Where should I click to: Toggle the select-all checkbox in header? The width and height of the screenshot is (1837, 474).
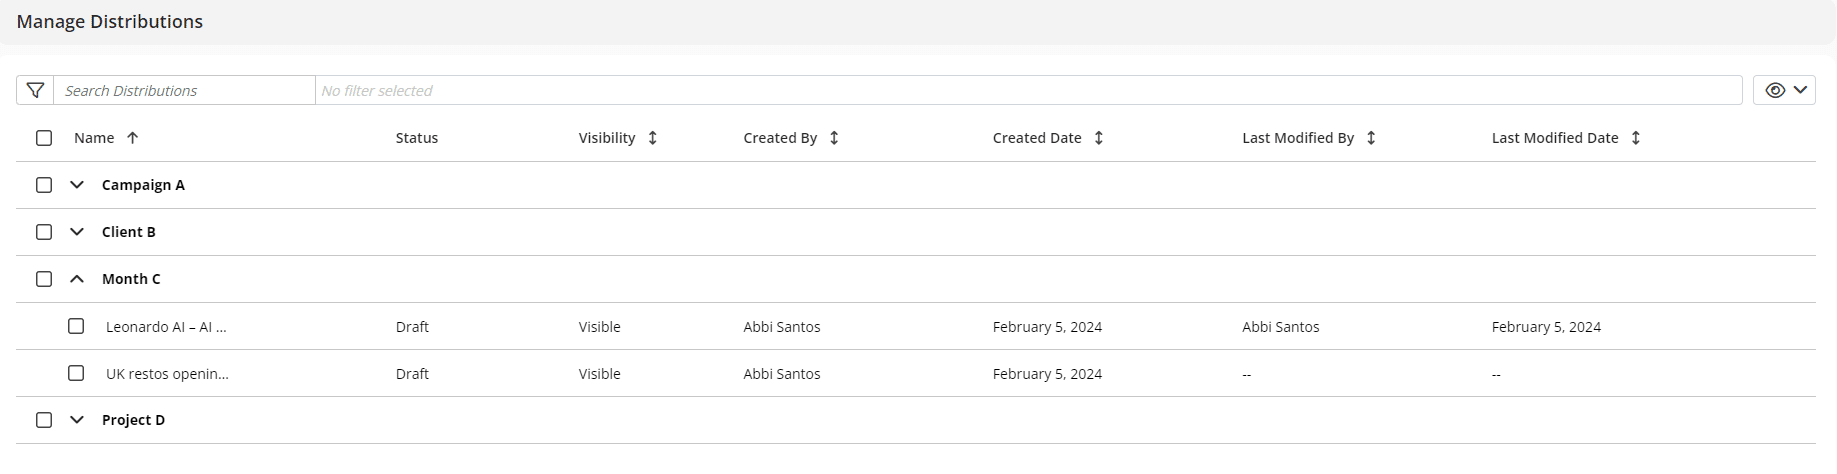(44, 138)
